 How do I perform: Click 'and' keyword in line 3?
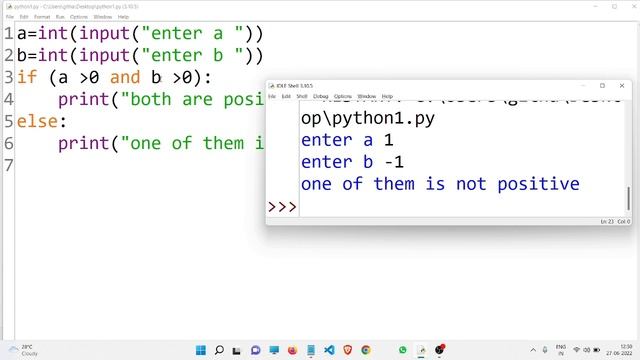125,77
